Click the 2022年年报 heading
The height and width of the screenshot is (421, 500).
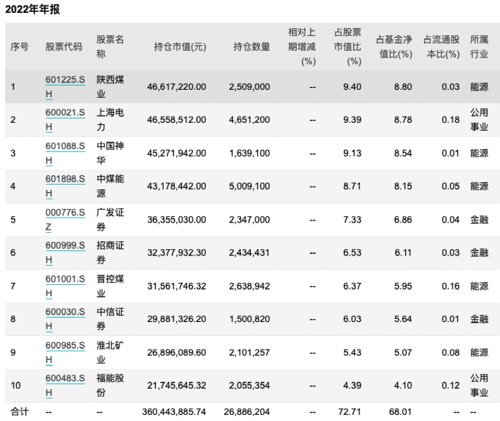tap(32, 9)
